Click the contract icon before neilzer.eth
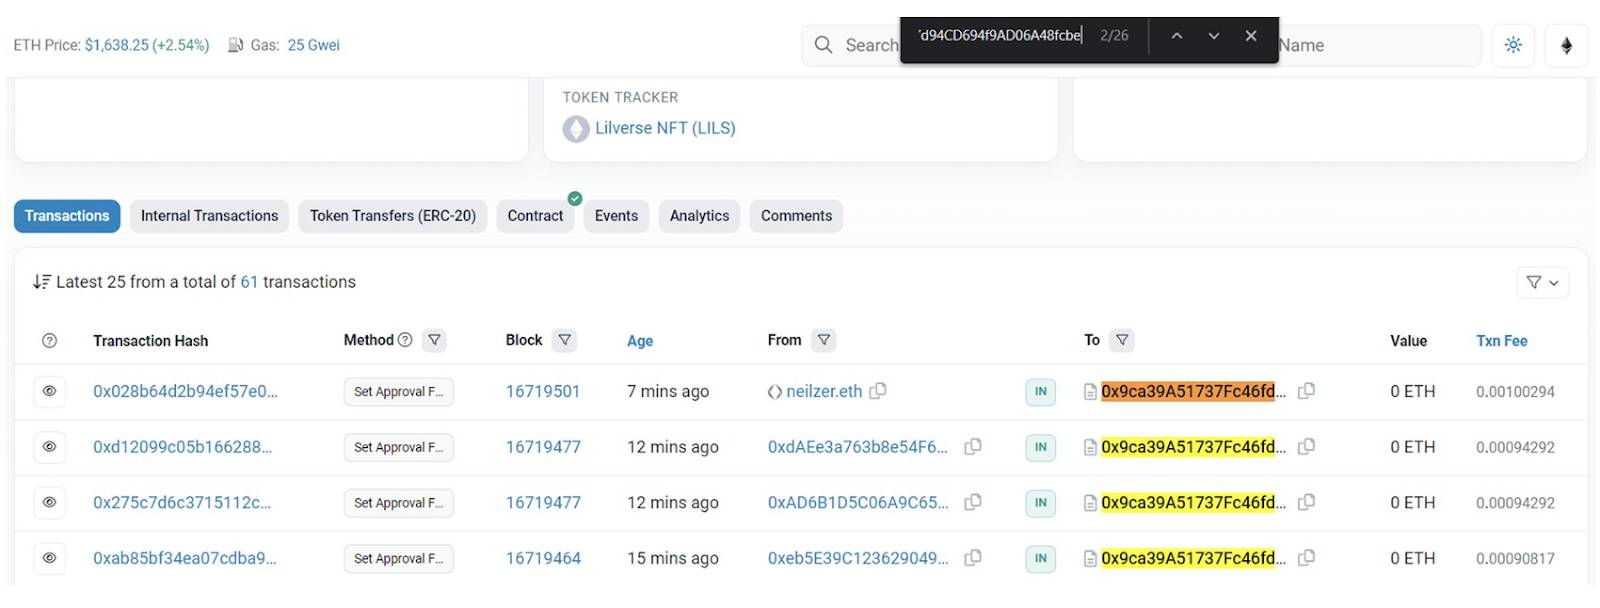Image resolution: width=1600 pixels, height=608 pixels. click(775, 392)
